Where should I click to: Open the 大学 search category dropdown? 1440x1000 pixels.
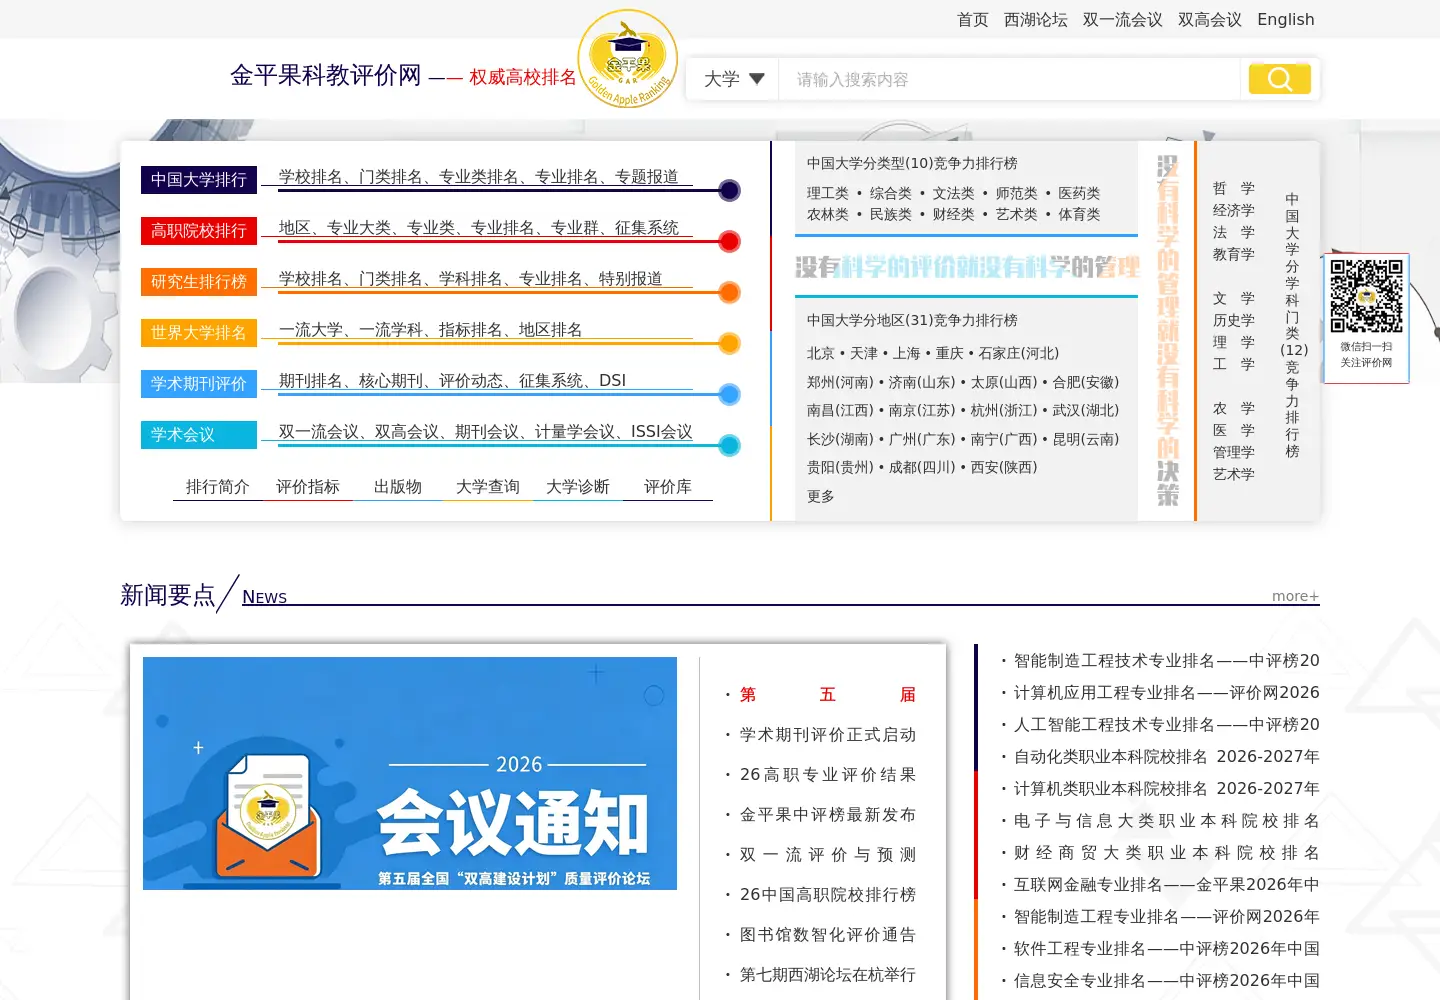pos(733,79)
